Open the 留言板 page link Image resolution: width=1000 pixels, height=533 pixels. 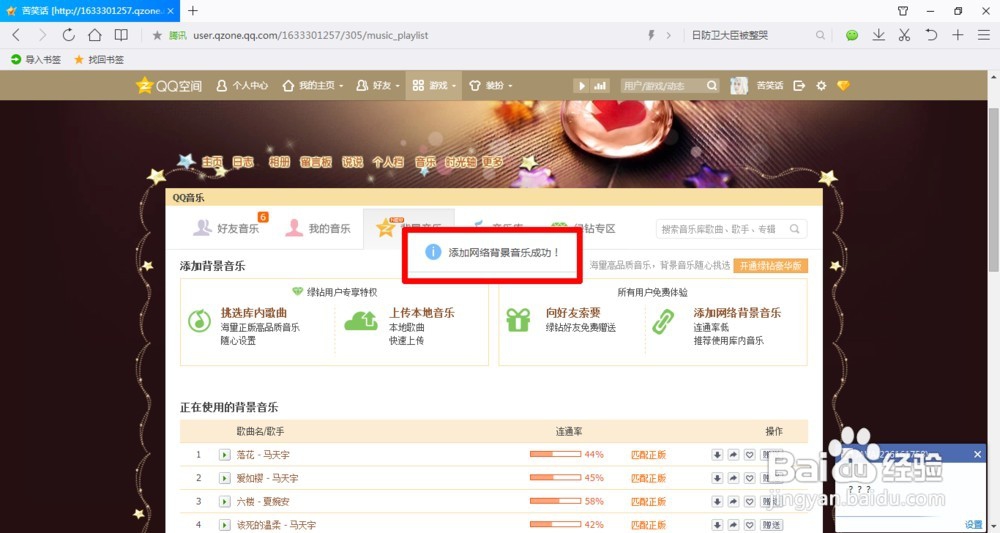316,162
